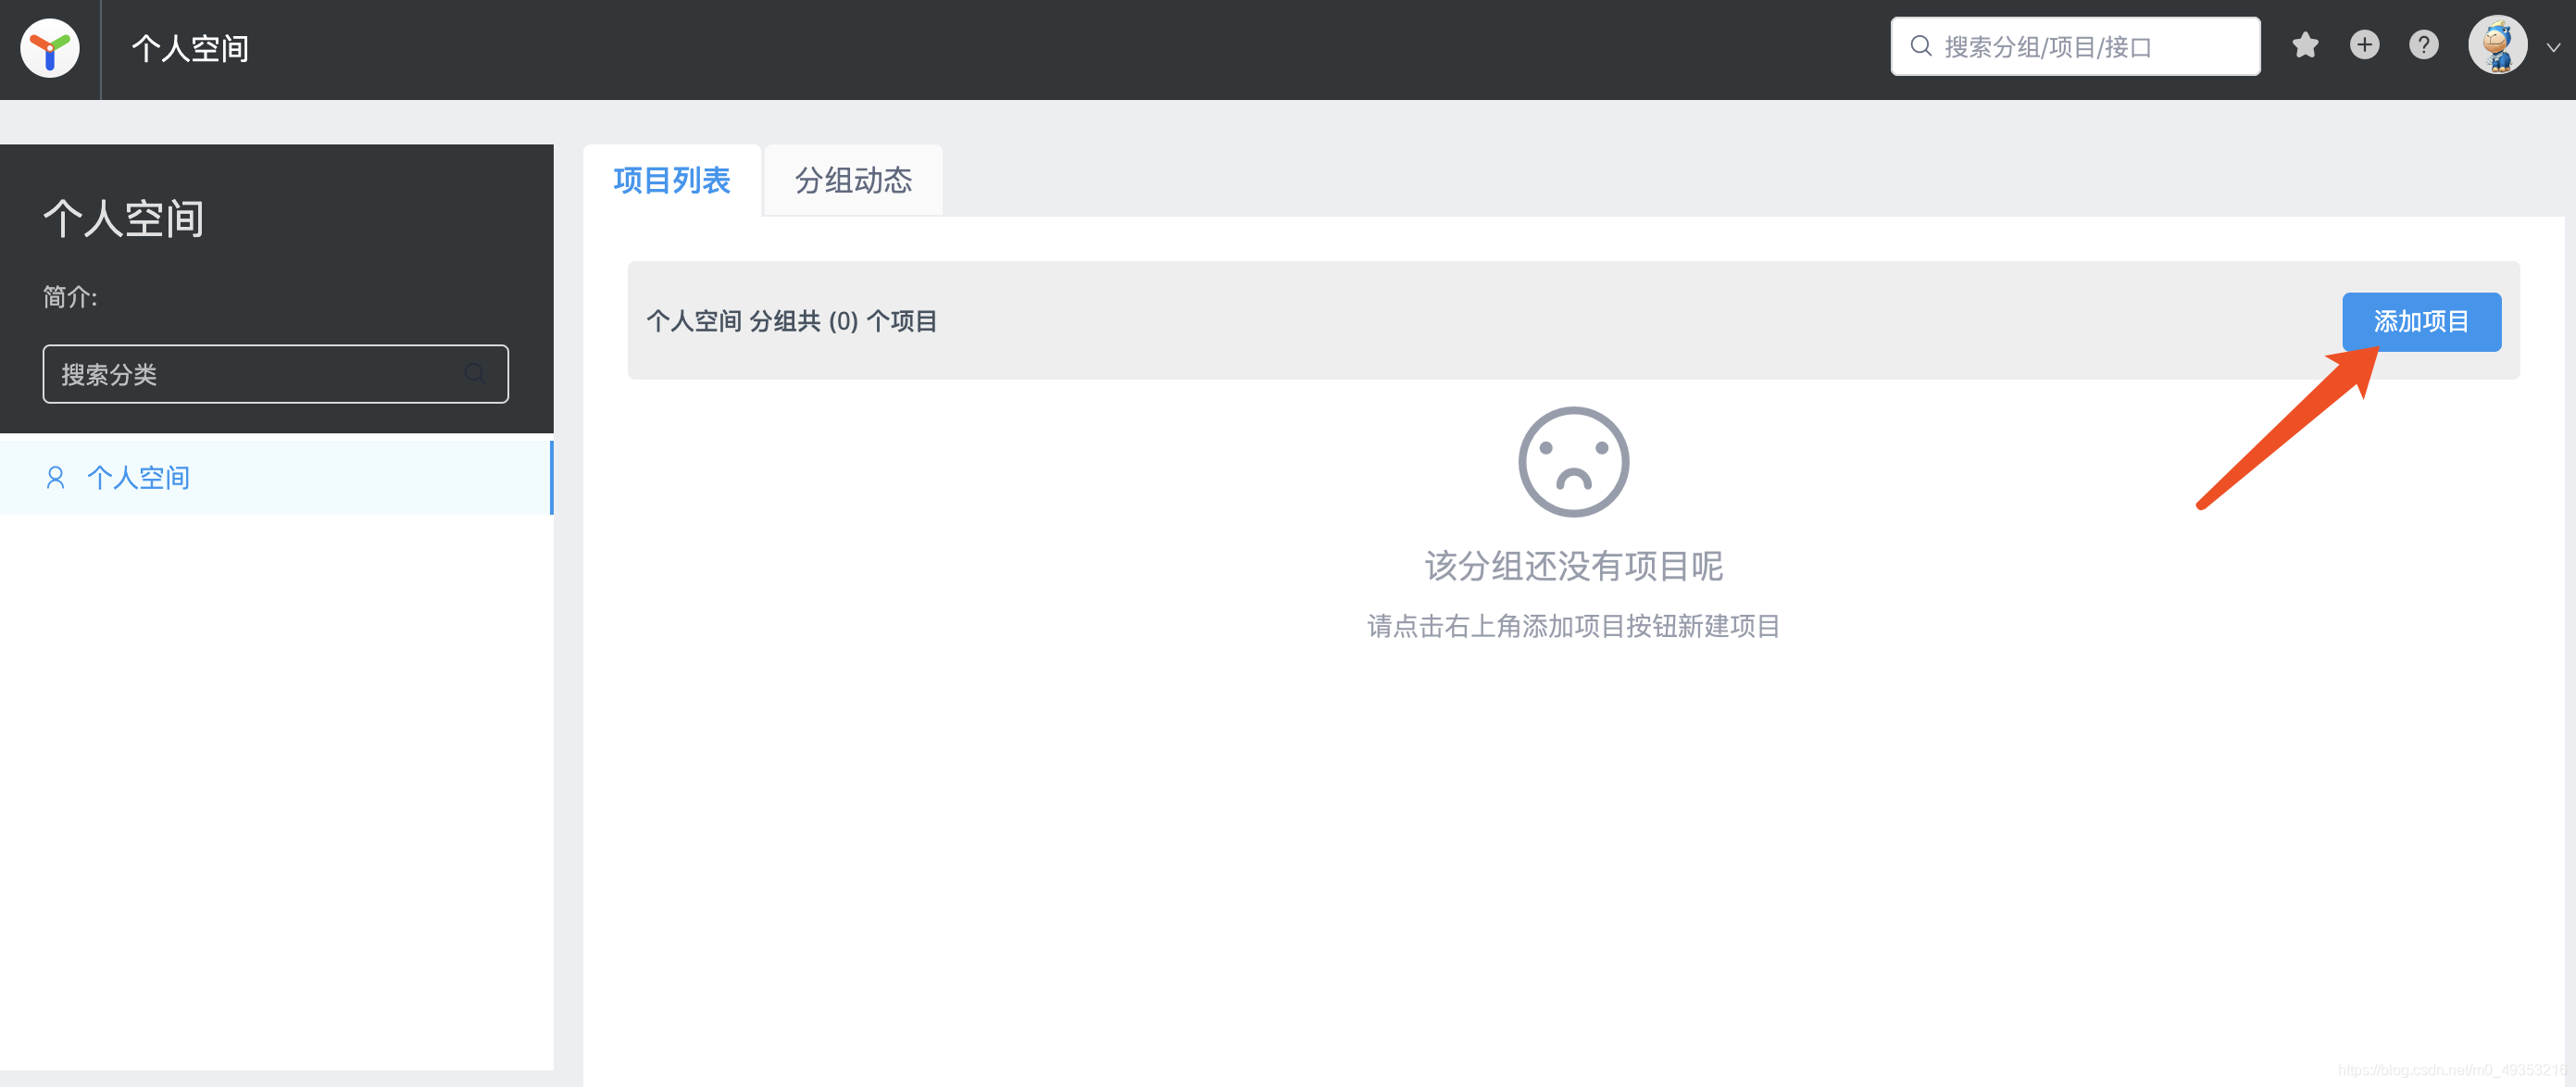Click the plus icon to add a group
Screen dimensions: 2576x1087
coord(2364,45)
